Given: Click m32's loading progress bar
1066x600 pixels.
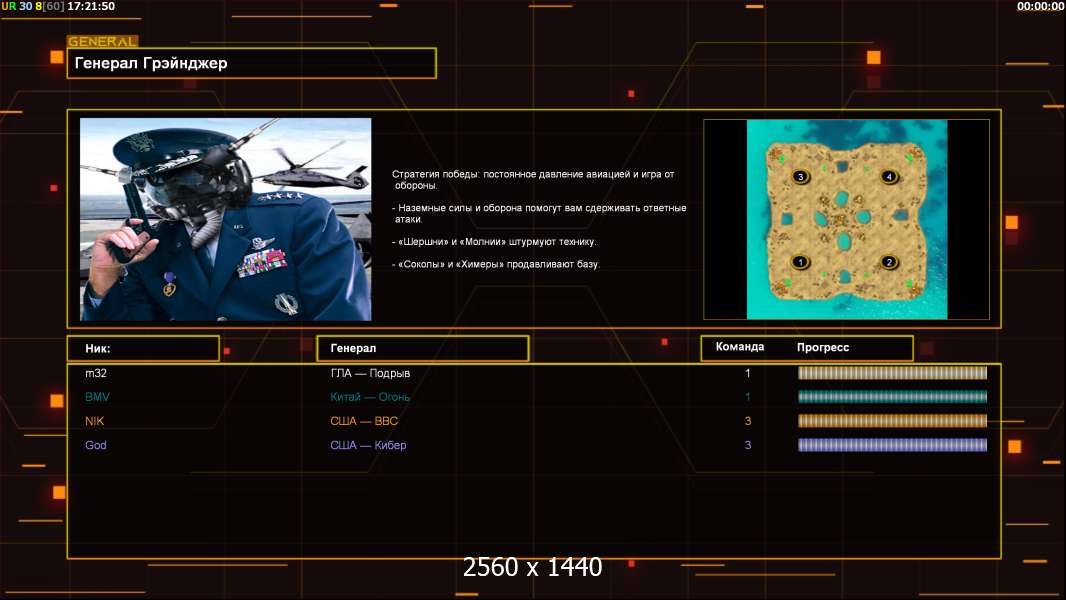Looking at the screenshot, I should coord(892,373).
